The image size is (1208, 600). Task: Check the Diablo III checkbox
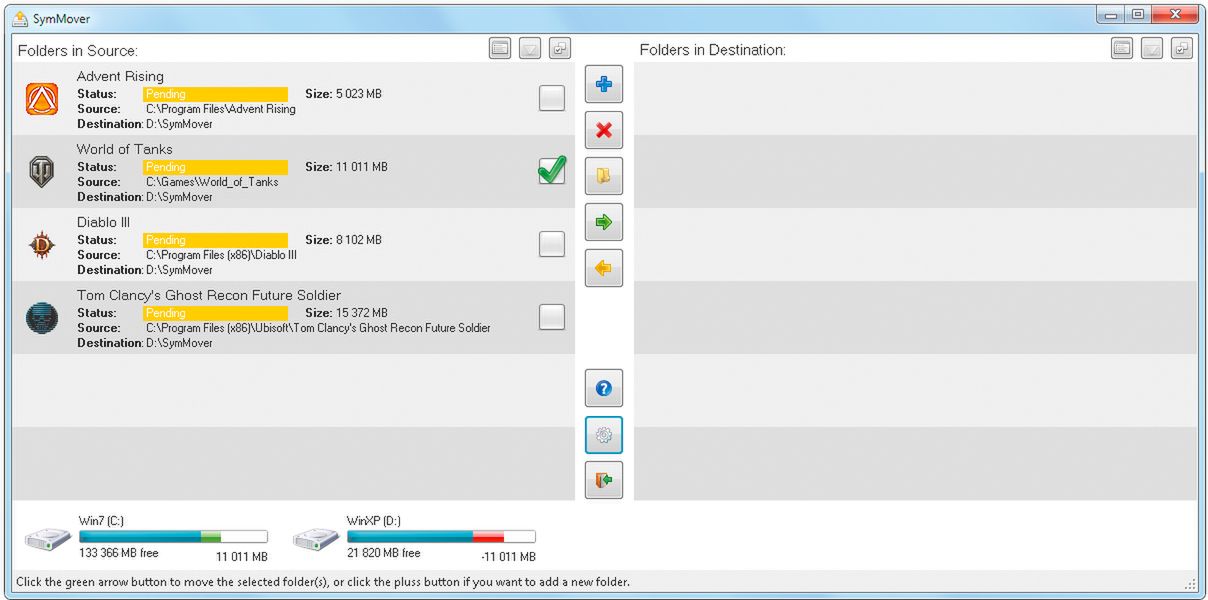tap(552, 244)
